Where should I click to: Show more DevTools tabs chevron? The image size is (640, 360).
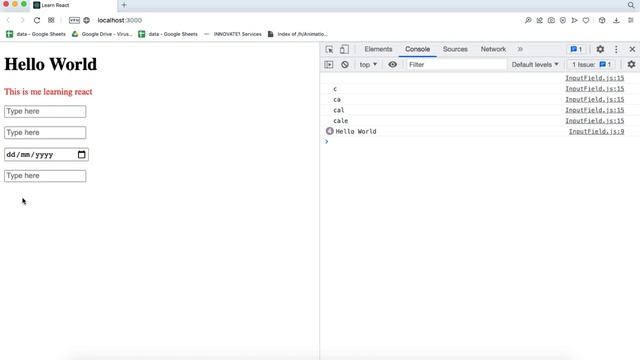(x=520, y=49)
